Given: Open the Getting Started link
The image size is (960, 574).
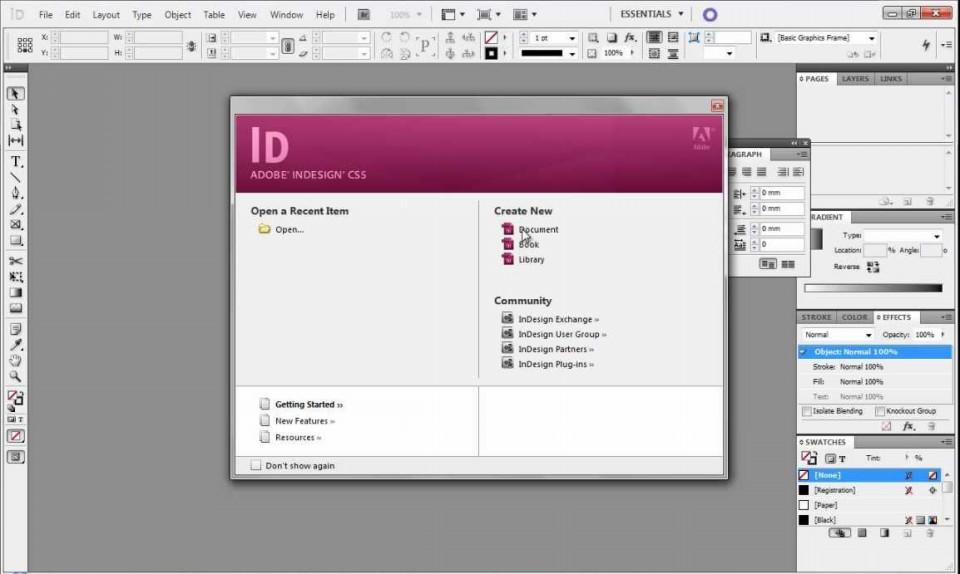Looking at the screenshot, I should tap(309, 404).
